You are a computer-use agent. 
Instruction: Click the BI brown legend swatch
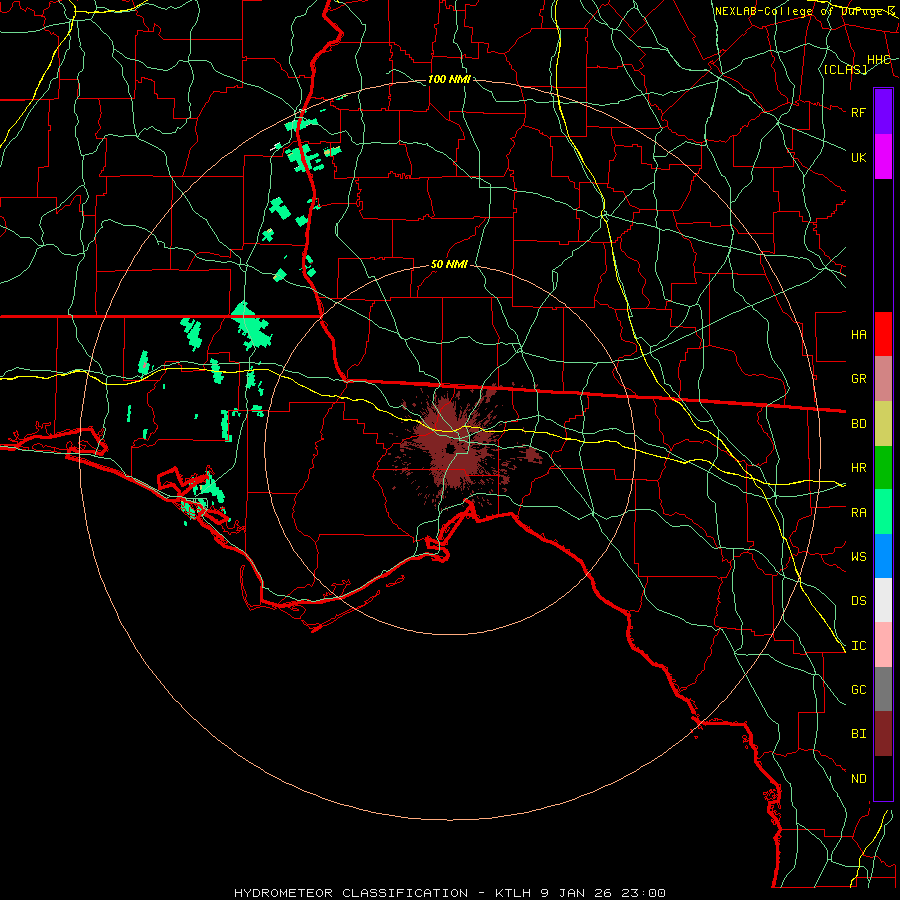(883, 734)
